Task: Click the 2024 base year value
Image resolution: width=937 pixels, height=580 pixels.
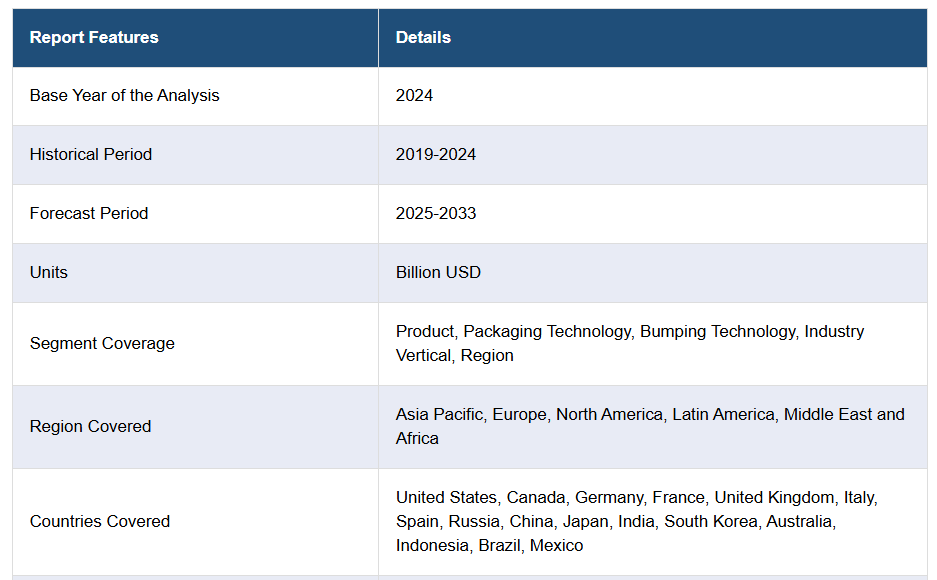Action: [x=414, y=96]
